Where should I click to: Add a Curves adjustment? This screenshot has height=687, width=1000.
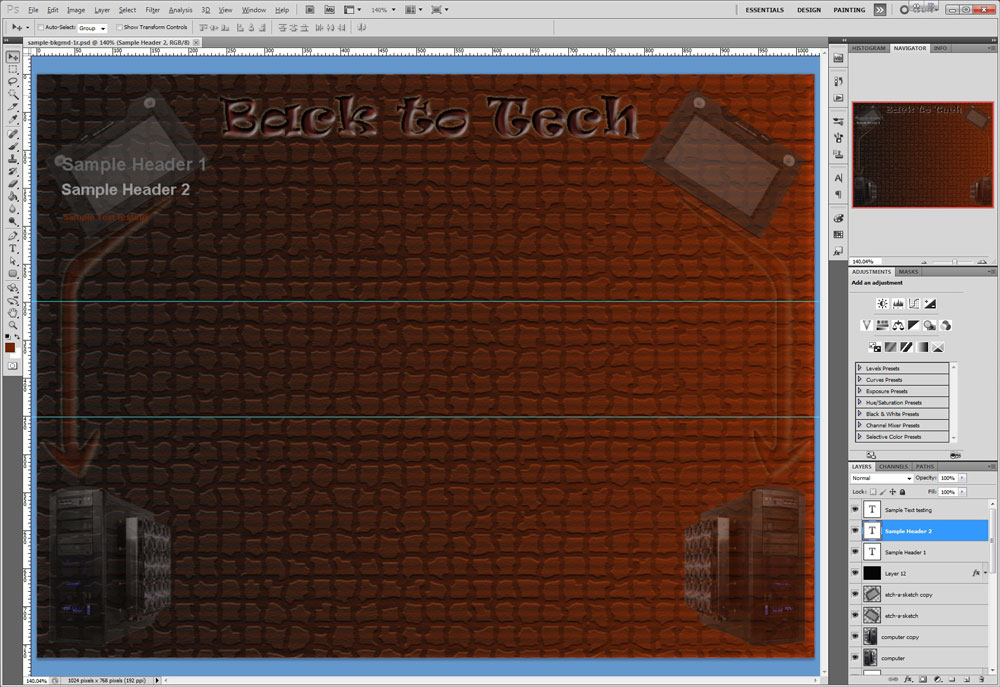[x=914, y=303]
